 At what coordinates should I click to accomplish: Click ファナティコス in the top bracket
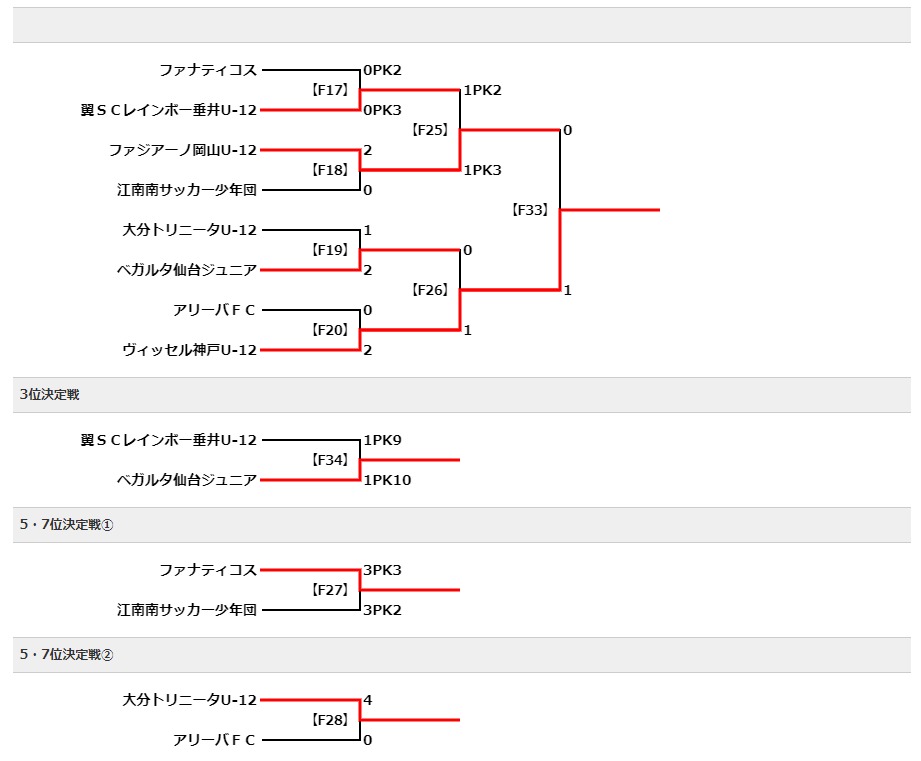(x=209, y=70)
